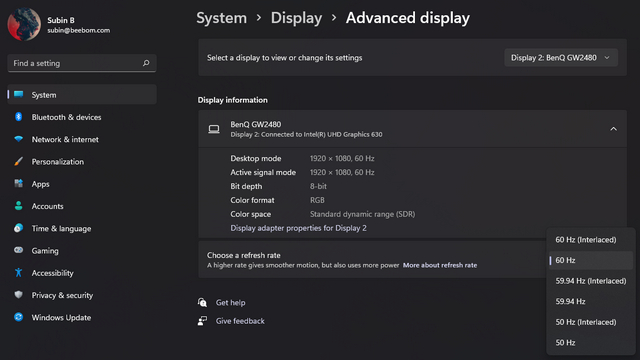Open Accounts settings page
Screen dimensions: 640x360
82,206
